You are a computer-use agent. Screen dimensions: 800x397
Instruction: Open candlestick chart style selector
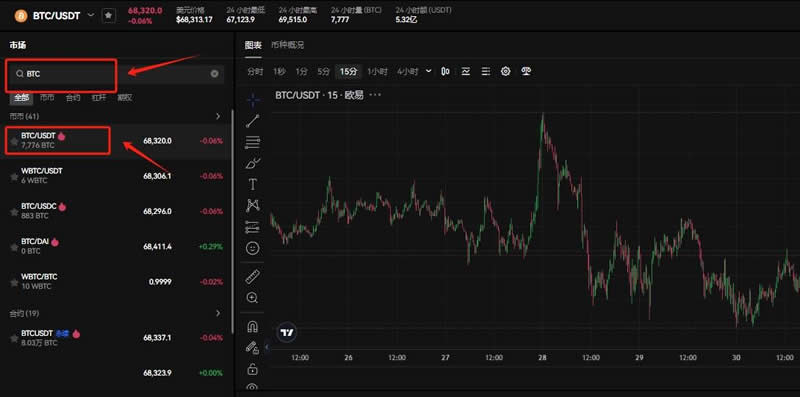pyautogui.click(x=445, y=71)
